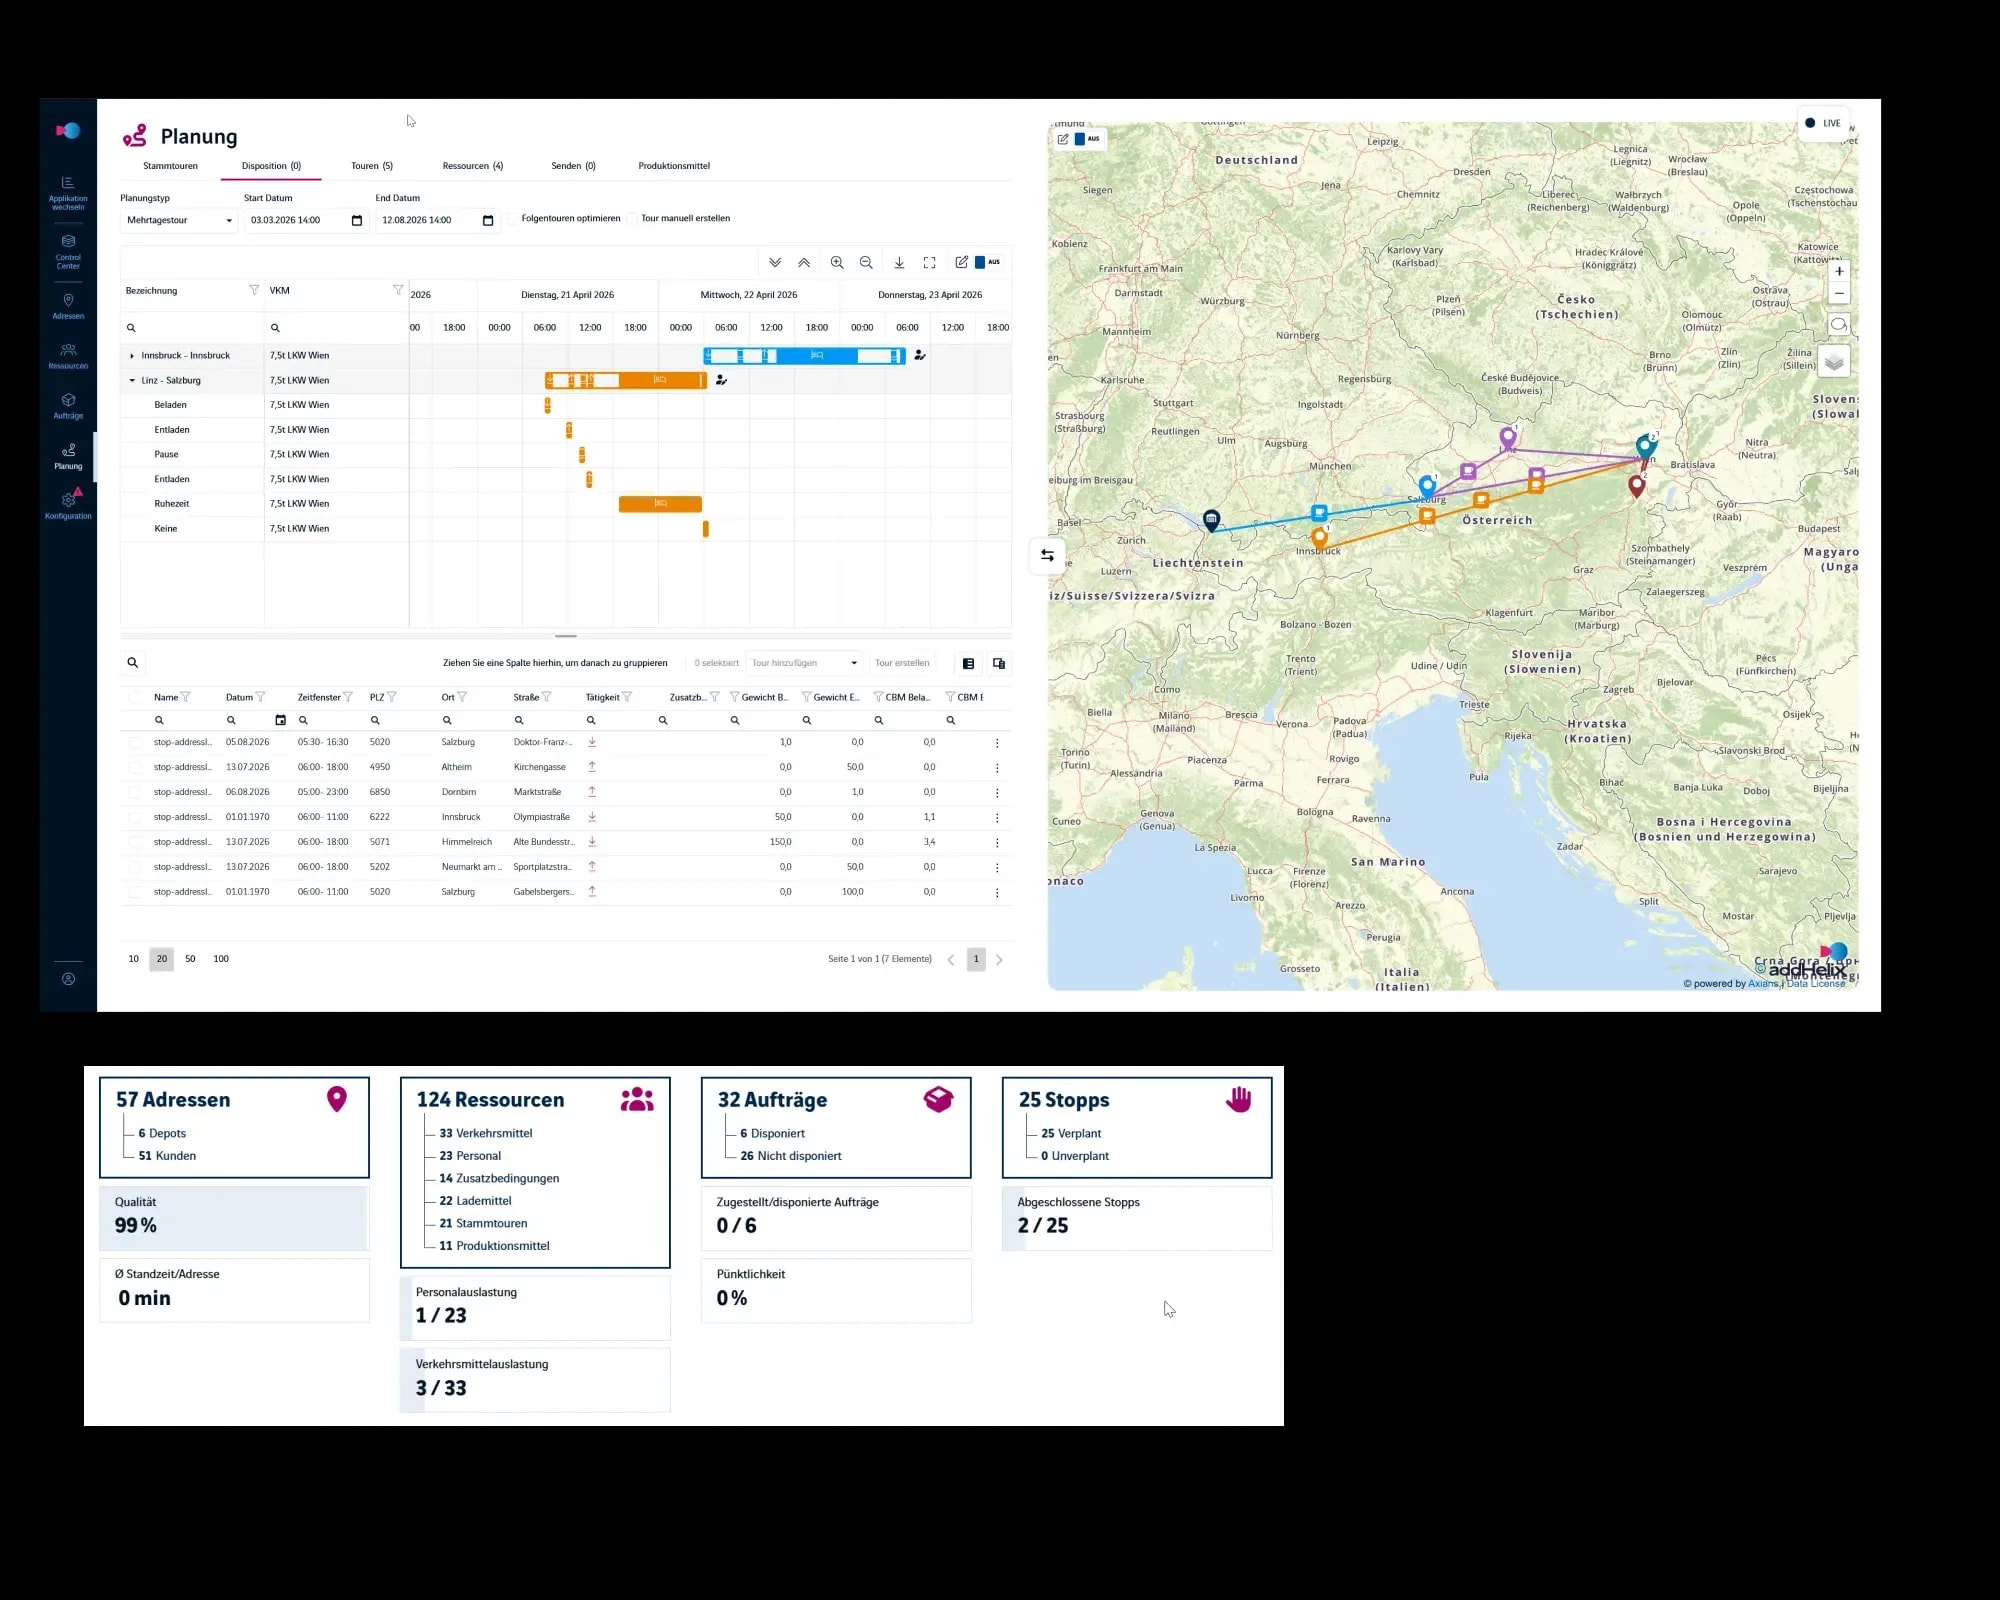Set page size to 10
Viewport: 2000px width, 1600px height.
tap(133, 959)
